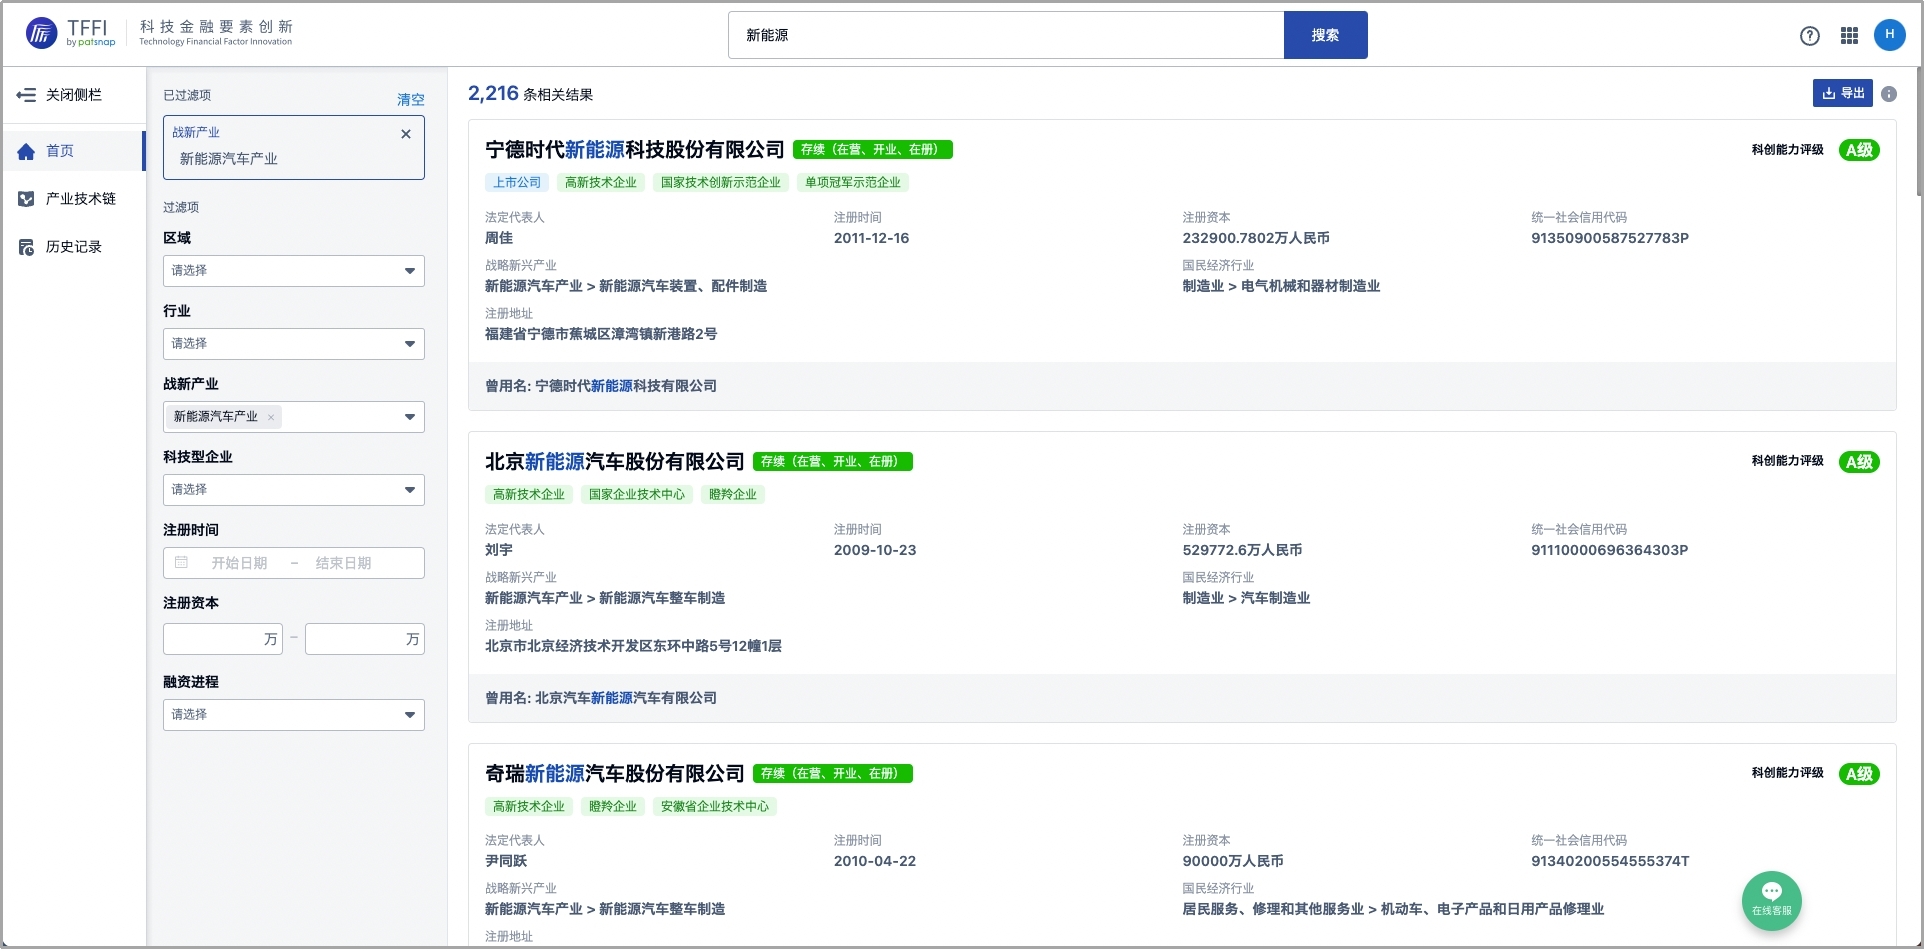Open 产业技术链 in the sidebar
The width and height of the screenshot is (1927, 951).
[x=74, y=199]
